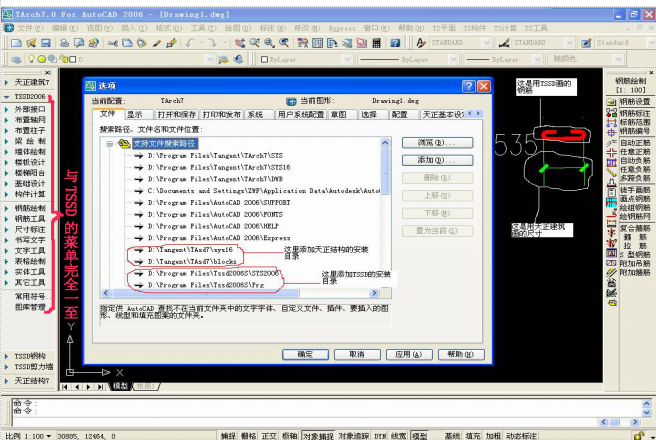Collapse the 支持文件搜索路径 tree node
The height and width of the screenshot is (440, 656).
(110, 144)
